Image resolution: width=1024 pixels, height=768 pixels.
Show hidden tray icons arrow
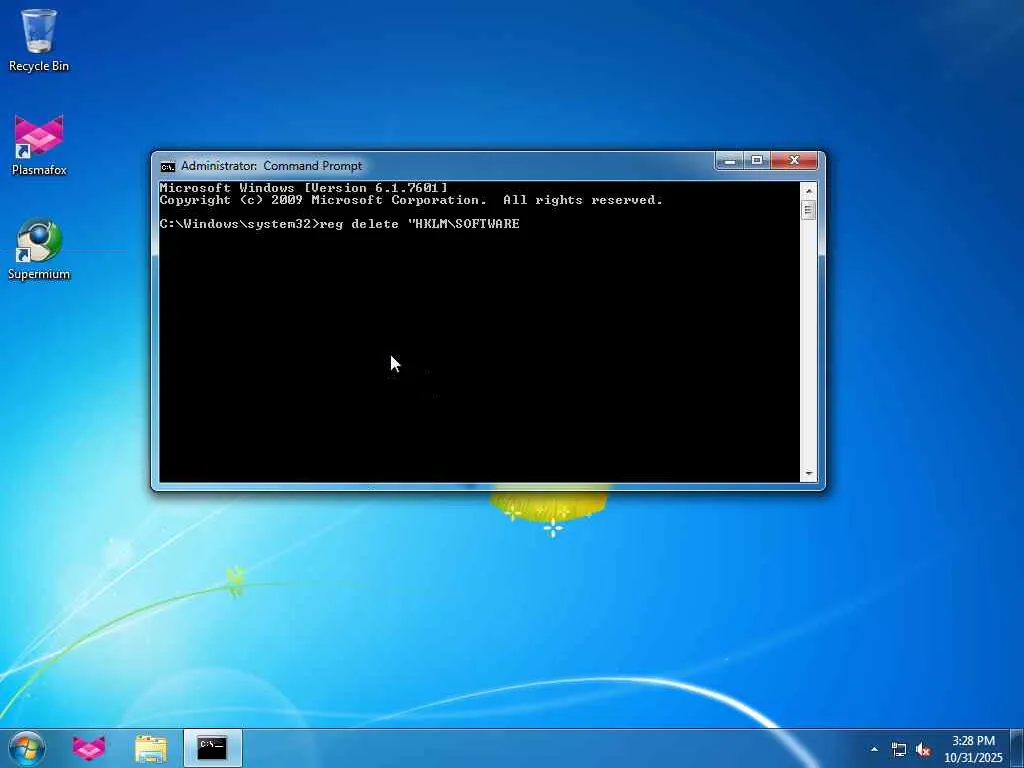(x=874, y=749)
